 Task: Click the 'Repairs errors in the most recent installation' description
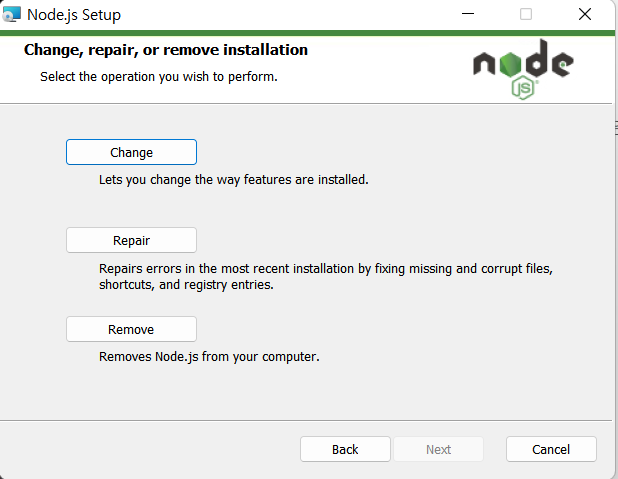coord(326,276)
